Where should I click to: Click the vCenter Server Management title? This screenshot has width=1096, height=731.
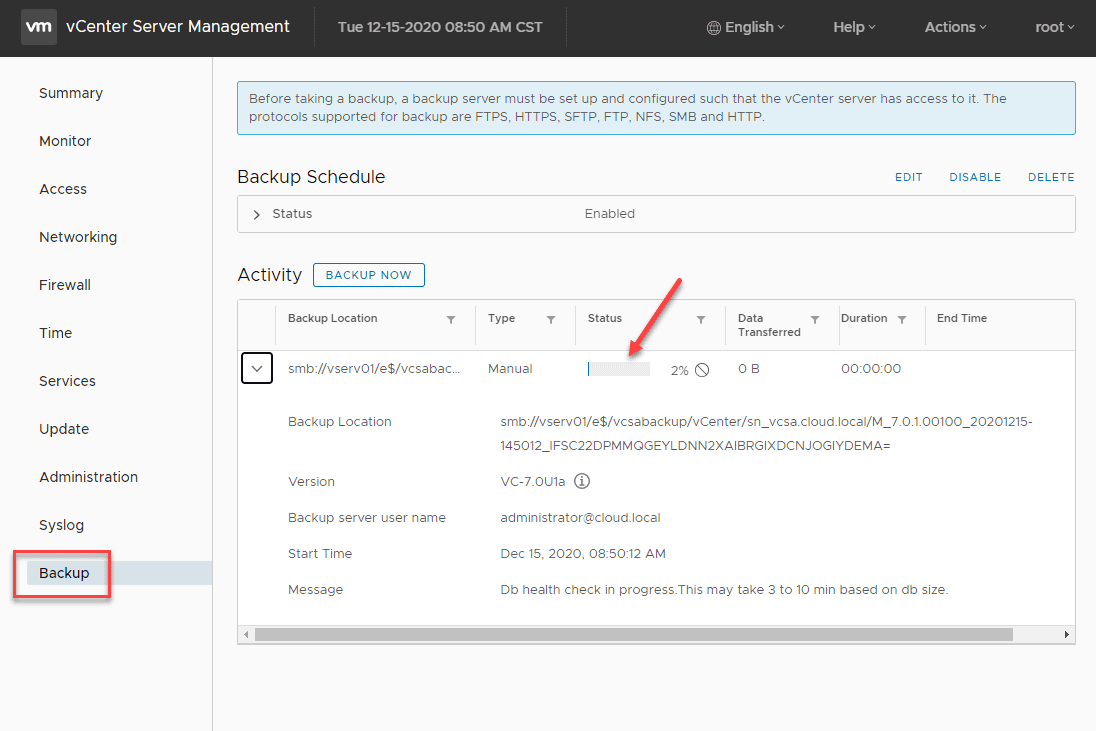pyautogui.click(x=178, y=27)
